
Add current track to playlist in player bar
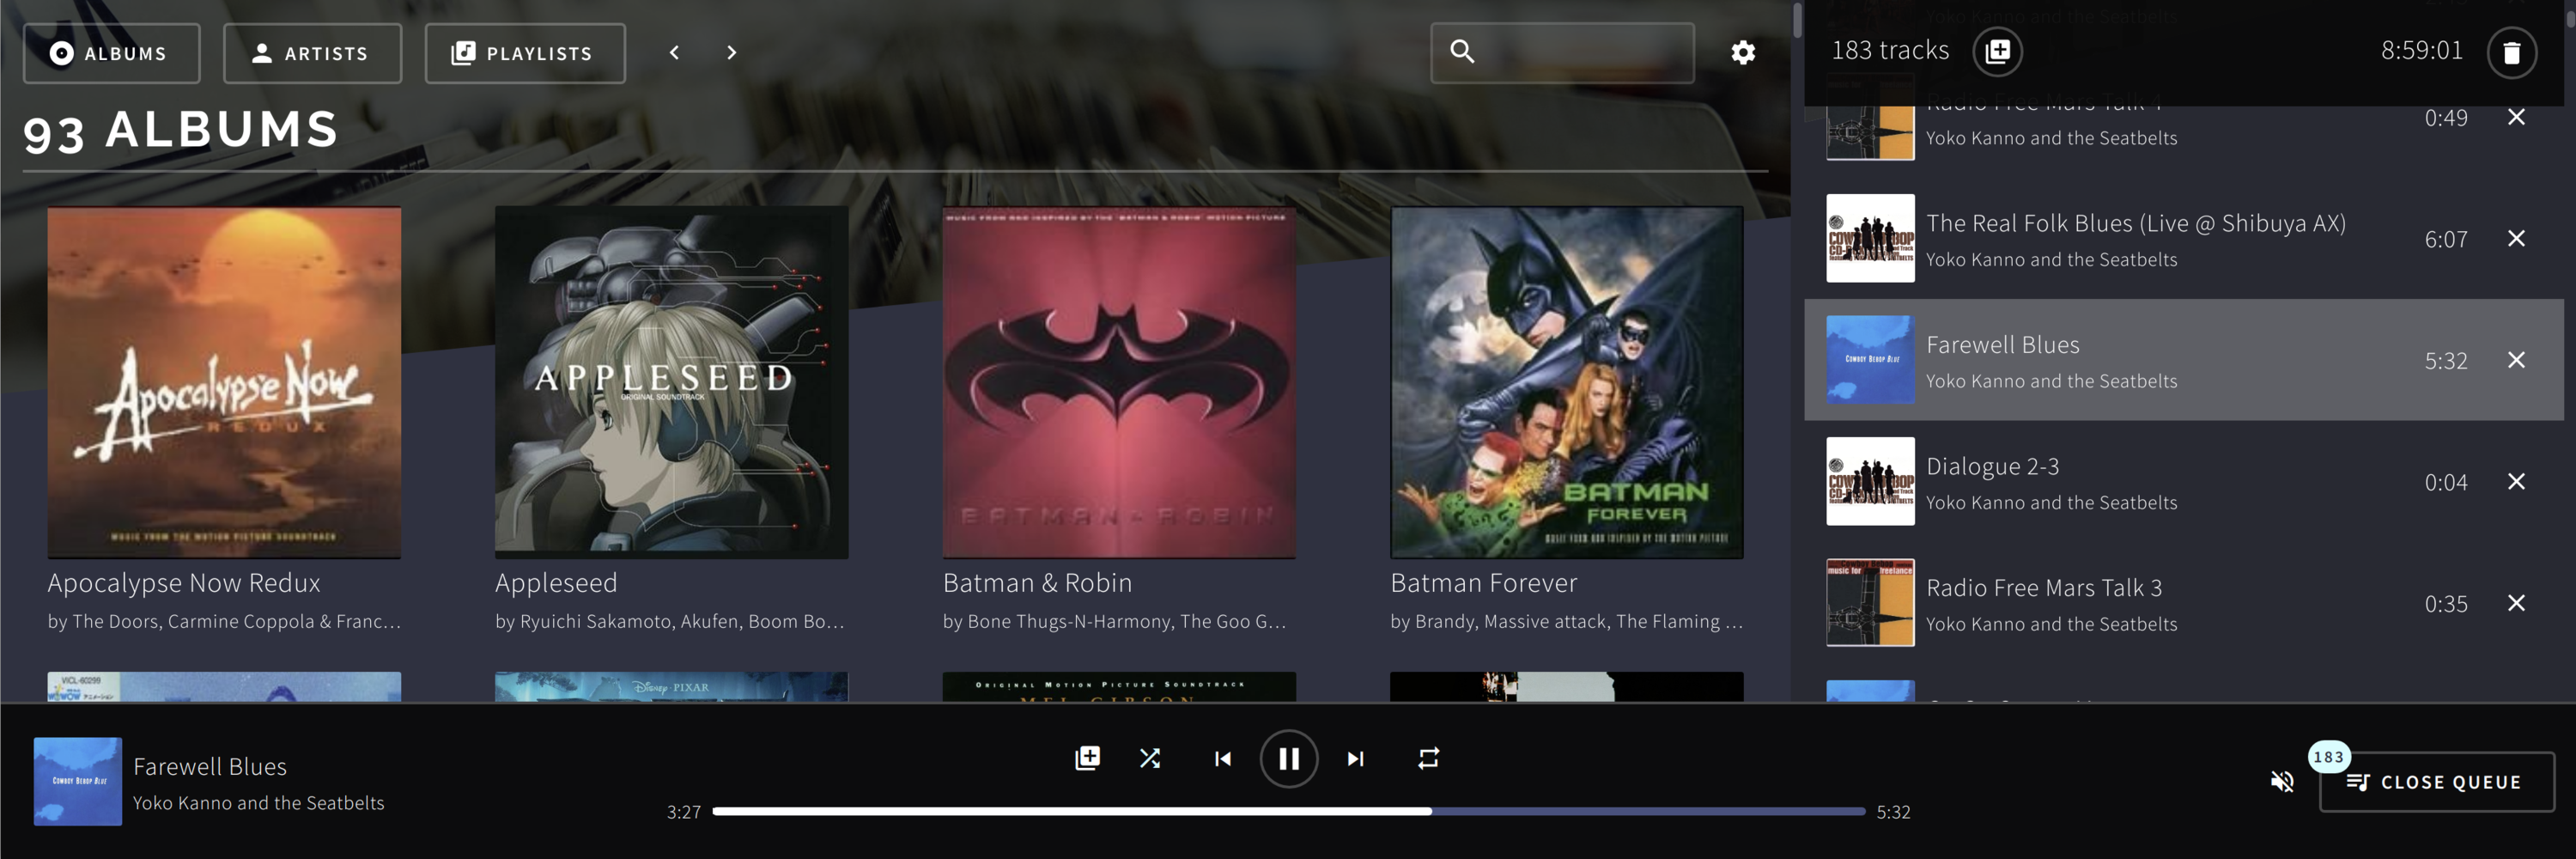1087,758
